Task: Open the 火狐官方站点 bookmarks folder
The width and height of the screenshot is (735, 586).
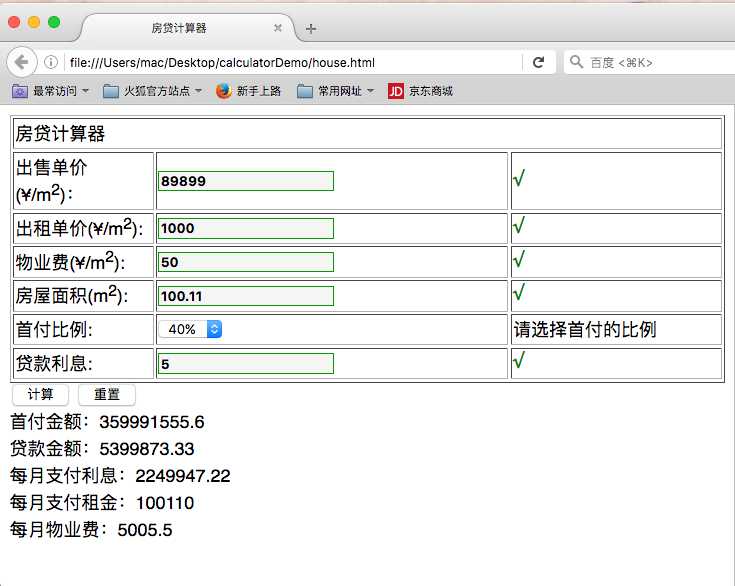Action: coord(152,91)
